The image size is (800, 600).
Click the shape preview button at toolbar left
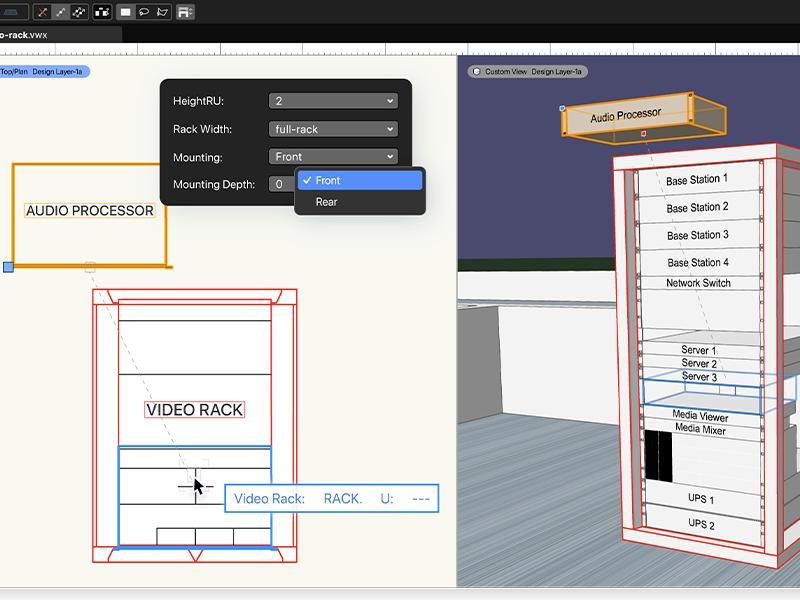[12, 12]
